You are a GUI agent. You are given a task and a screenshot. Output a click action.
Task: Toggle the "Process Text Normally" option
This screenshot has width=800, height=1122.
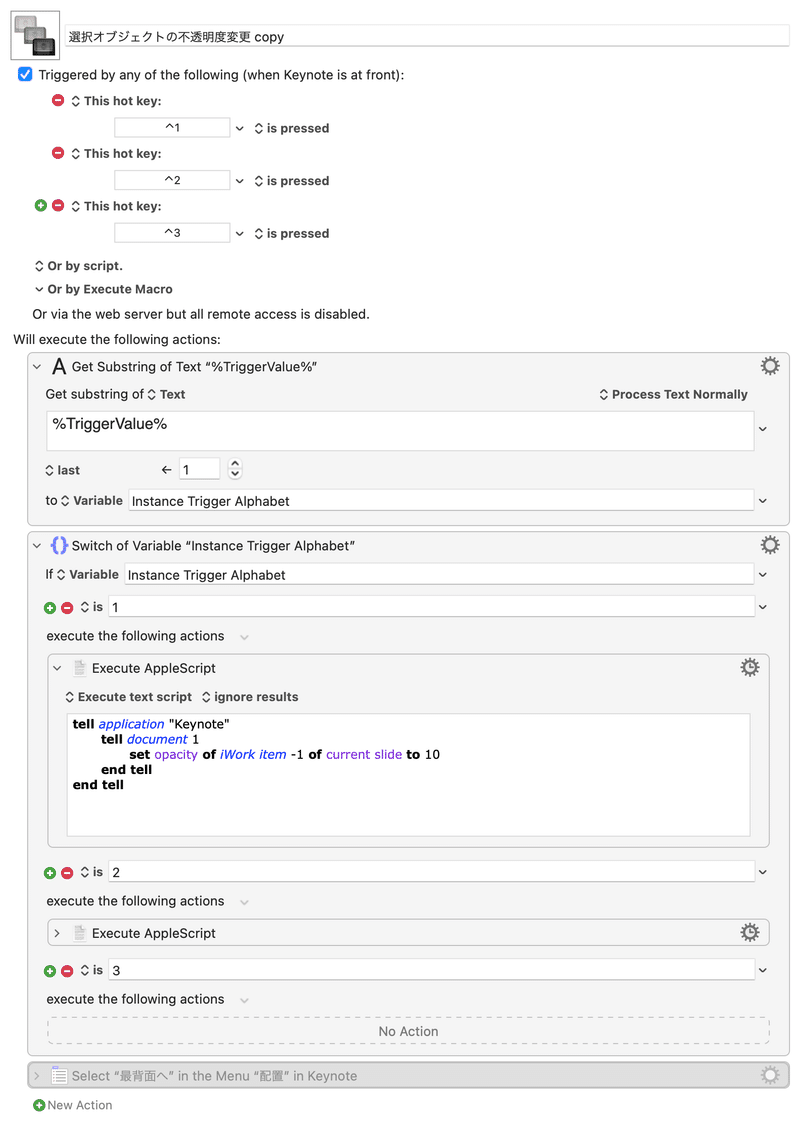pos(673,394)
